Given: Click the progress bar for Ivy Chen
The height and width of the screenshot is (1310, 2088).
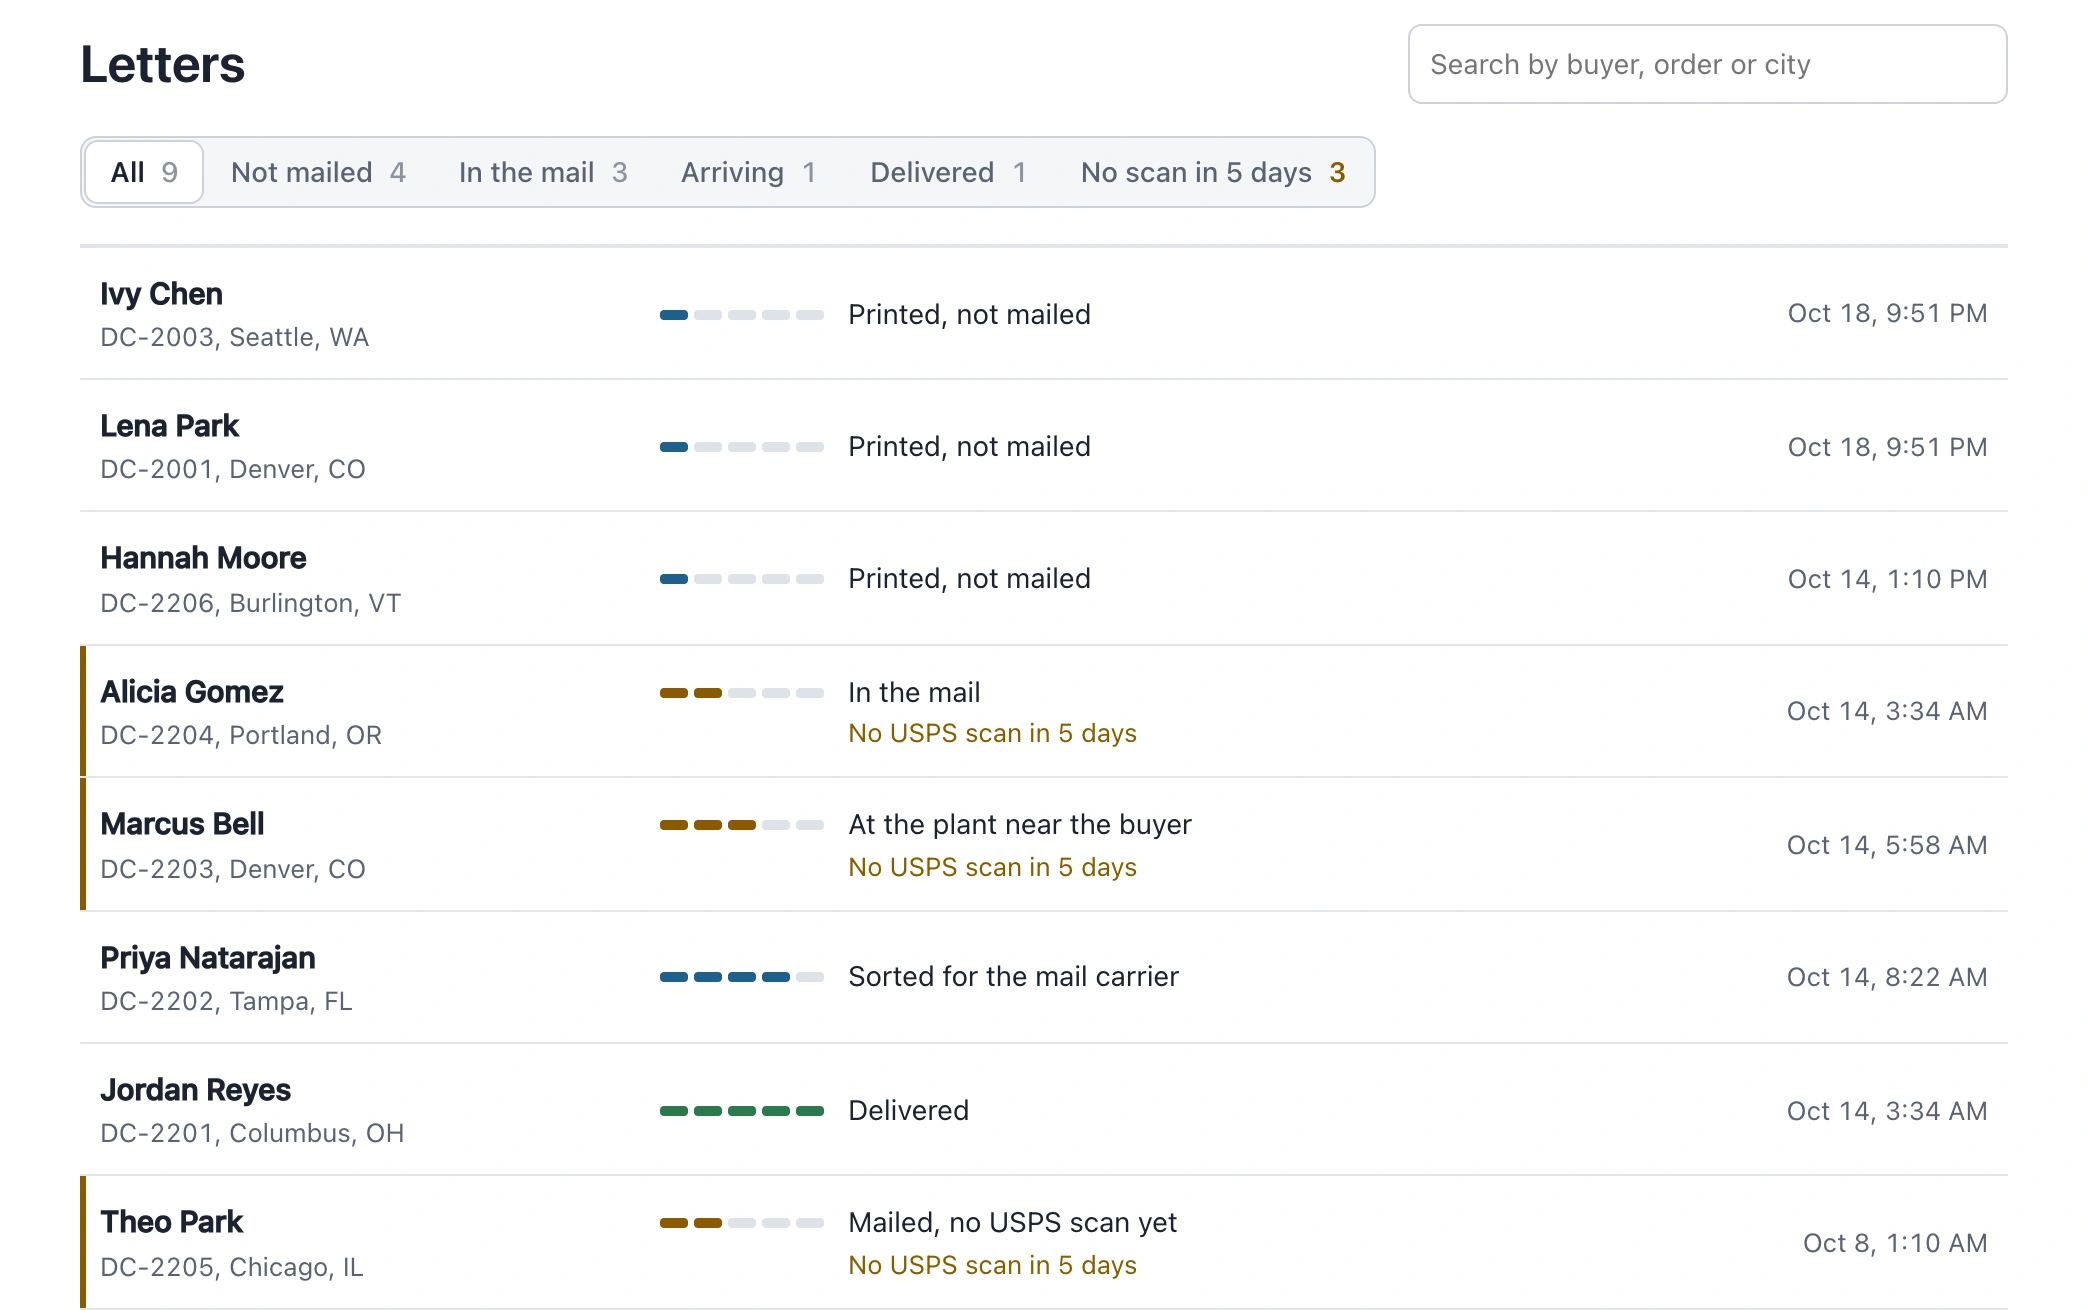Looking at the screenshot, I should (742, 315).
